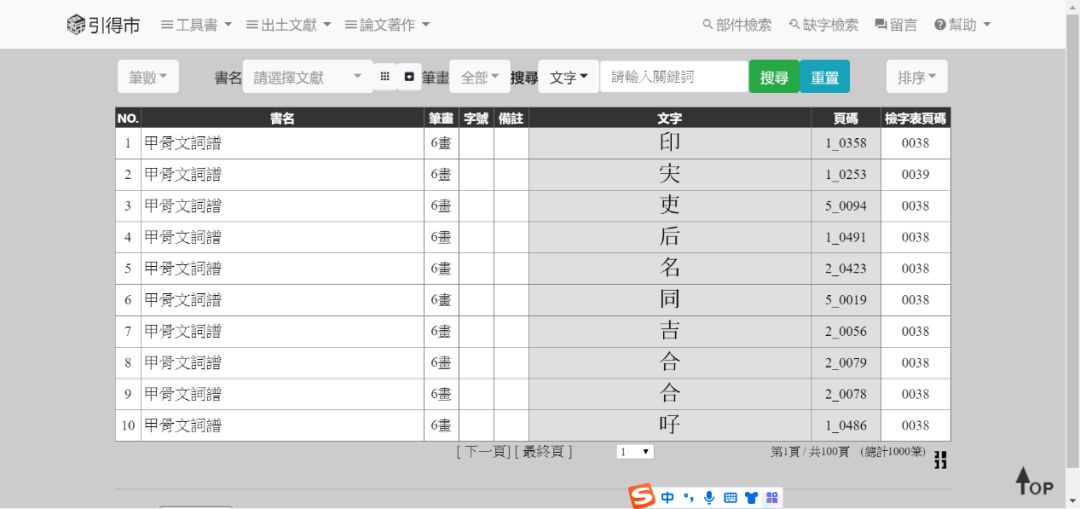Go to 缺字檢索 search
Viewport: 1080px width, 509px height.
point(824,25)
